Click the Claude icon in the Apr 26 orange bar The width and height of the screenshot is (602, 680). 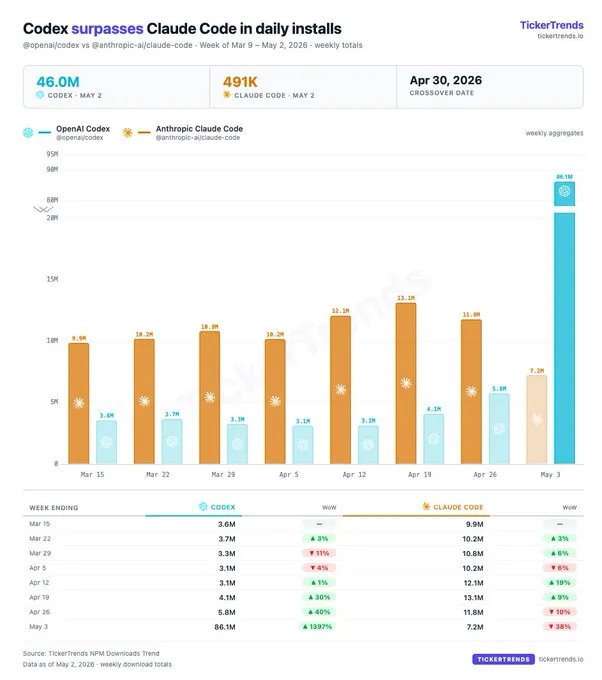click(471, 392)
